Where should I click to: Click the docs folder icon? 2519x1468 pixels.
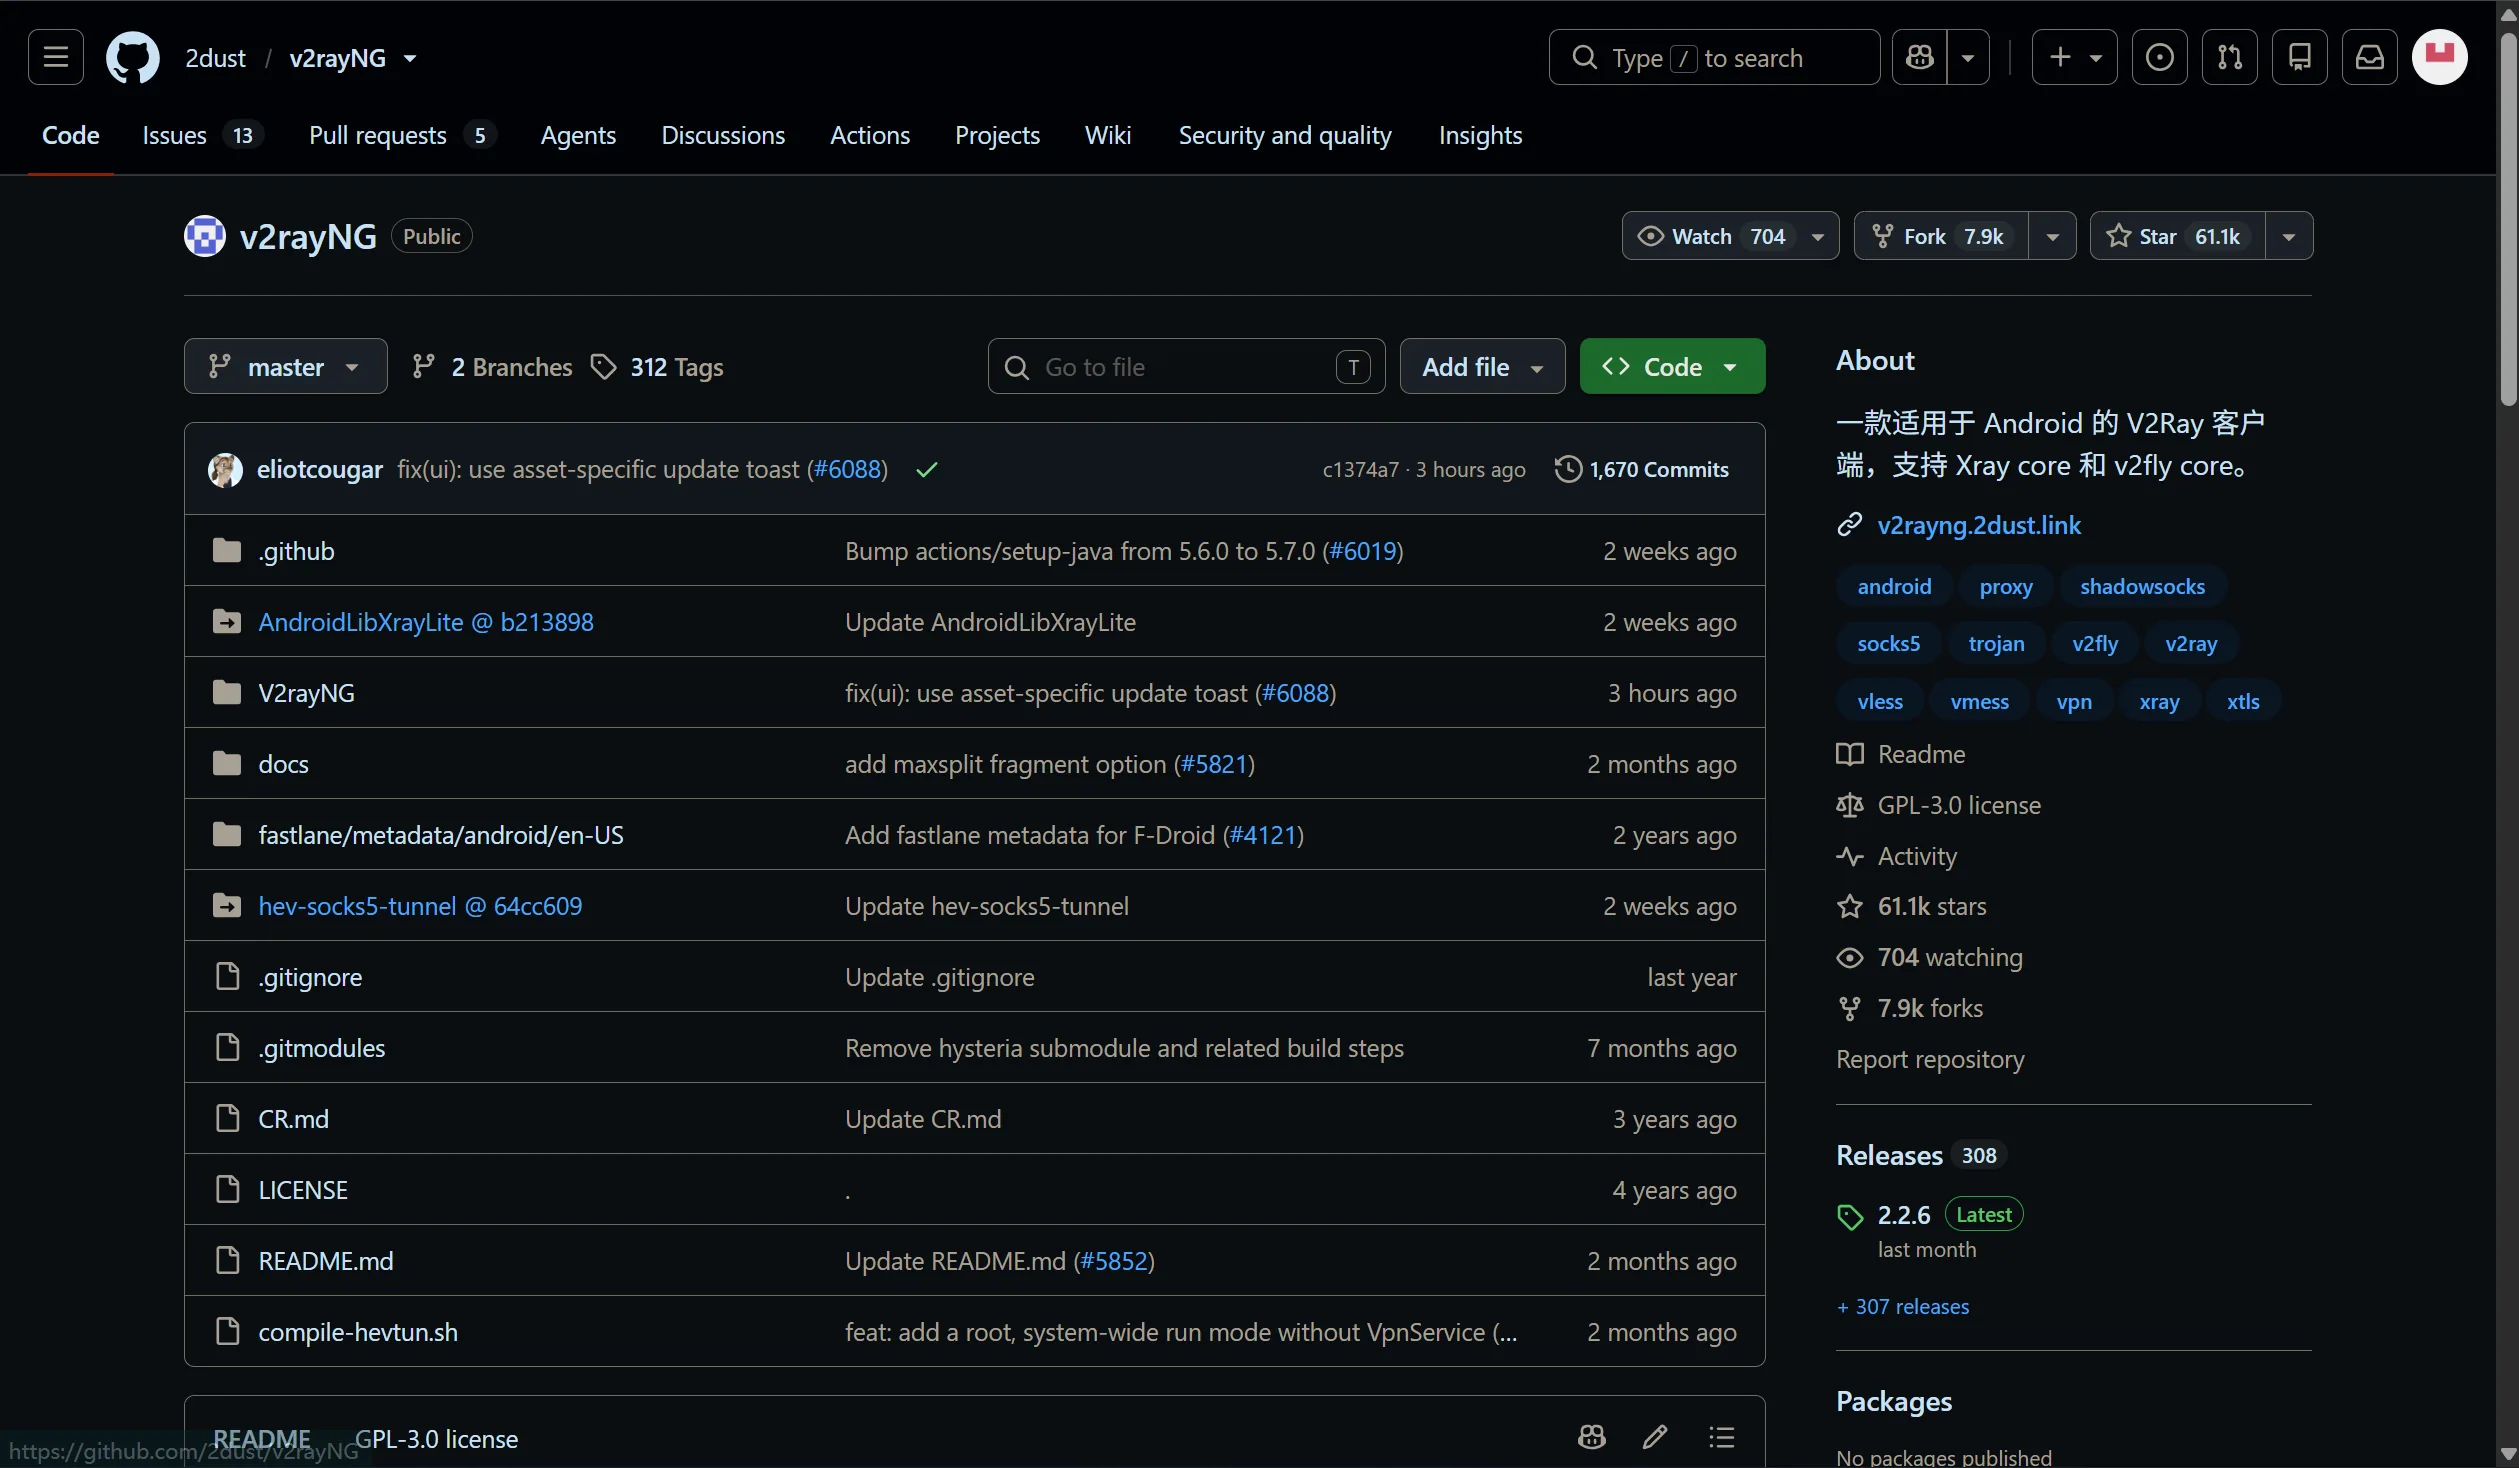tap(227, 763)
